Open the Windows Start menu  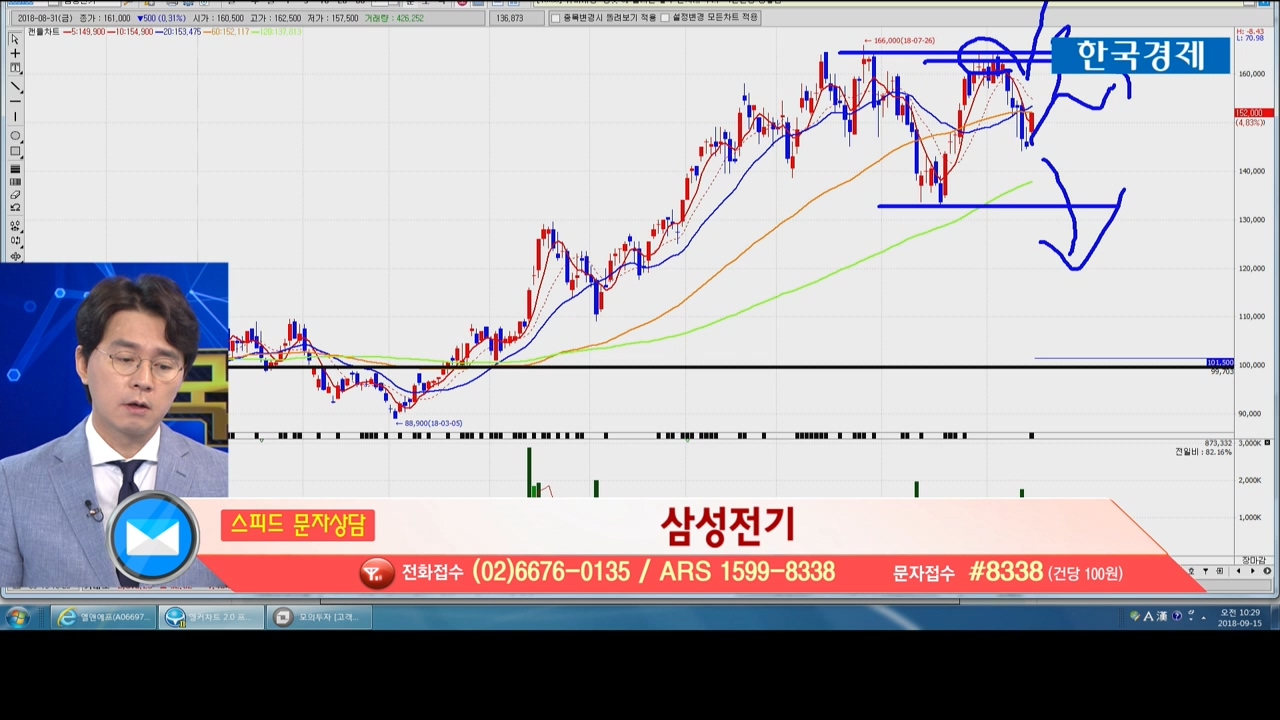[x=17, y=617]
